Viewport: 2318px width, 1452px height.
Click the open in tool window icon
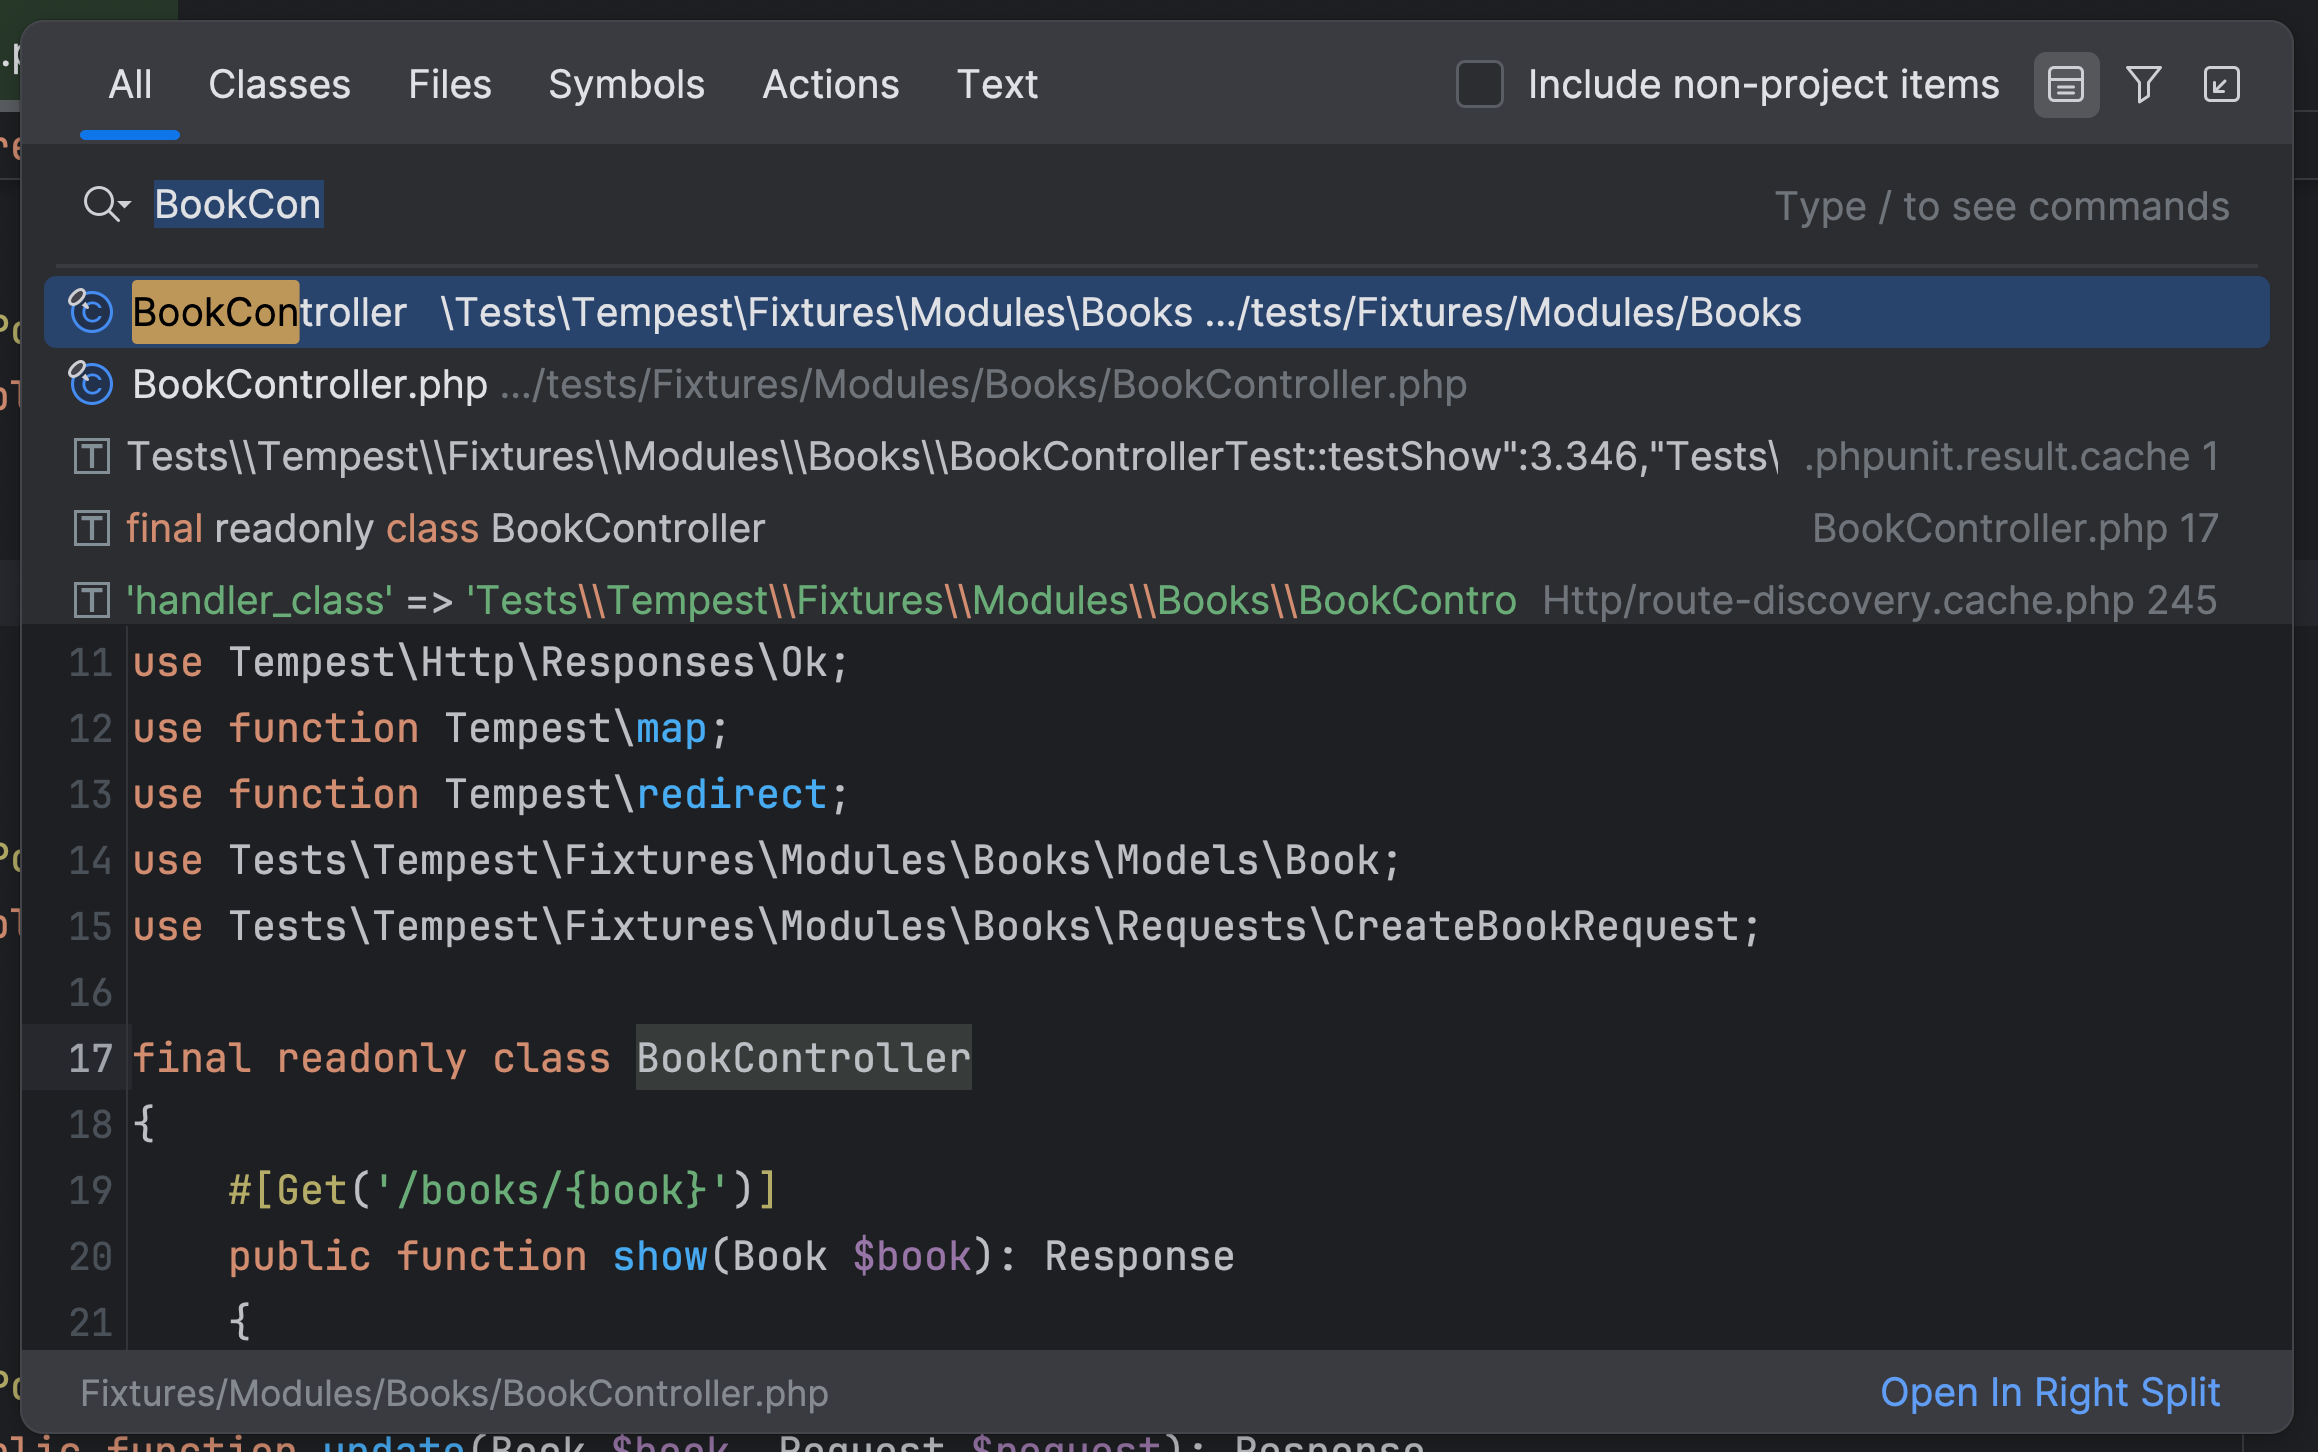2221,85
